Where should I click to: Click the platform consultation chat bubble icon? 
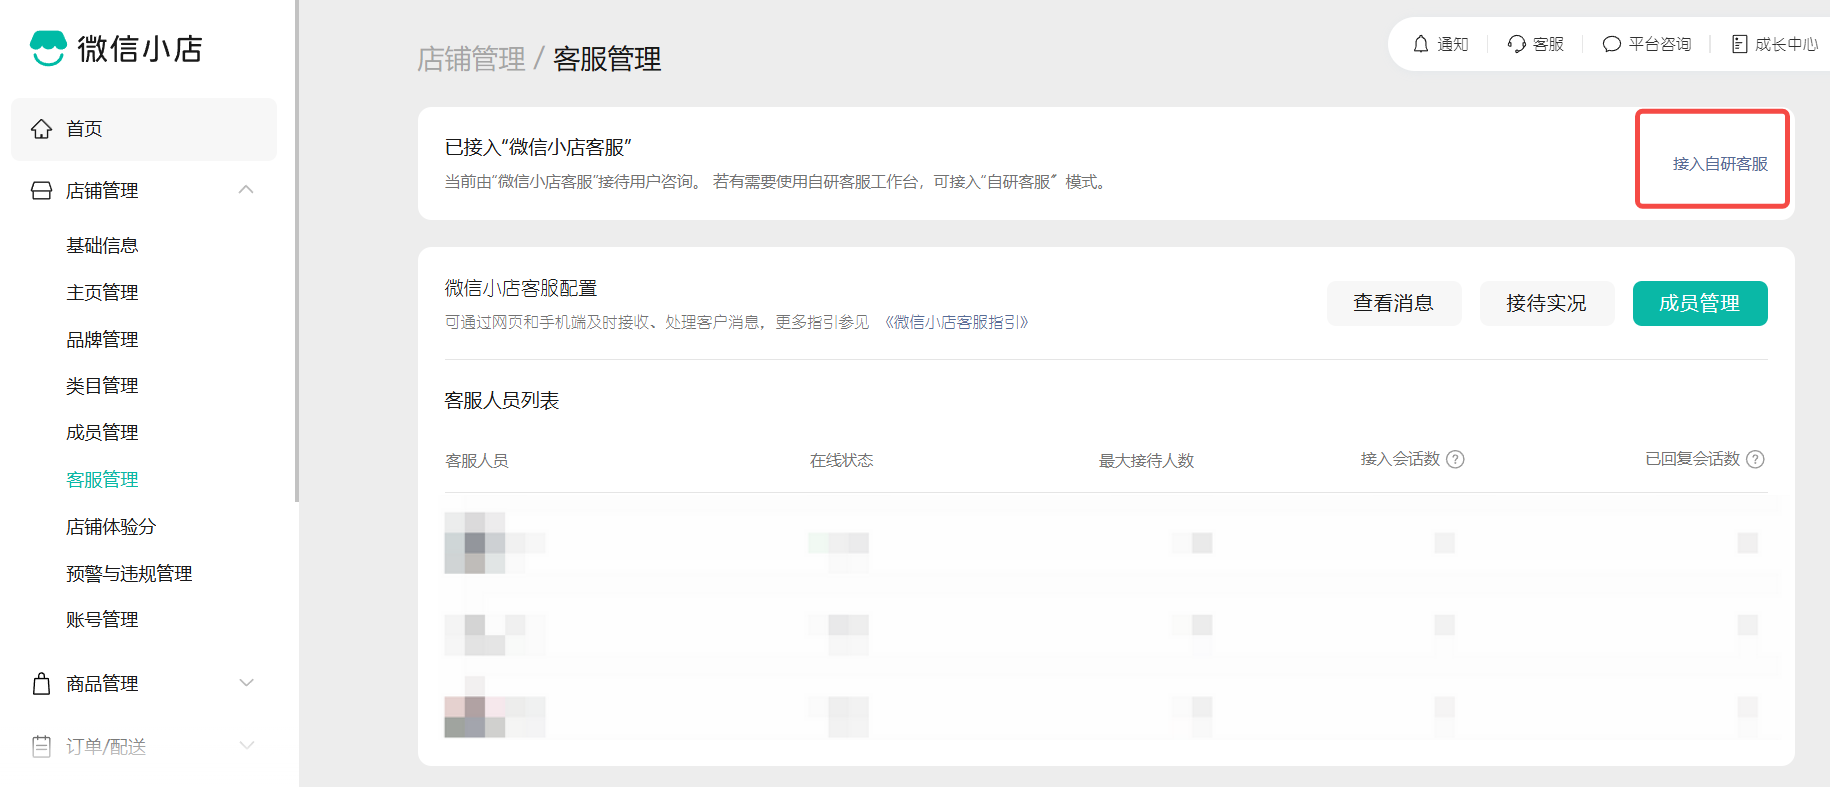(1611, 44)
